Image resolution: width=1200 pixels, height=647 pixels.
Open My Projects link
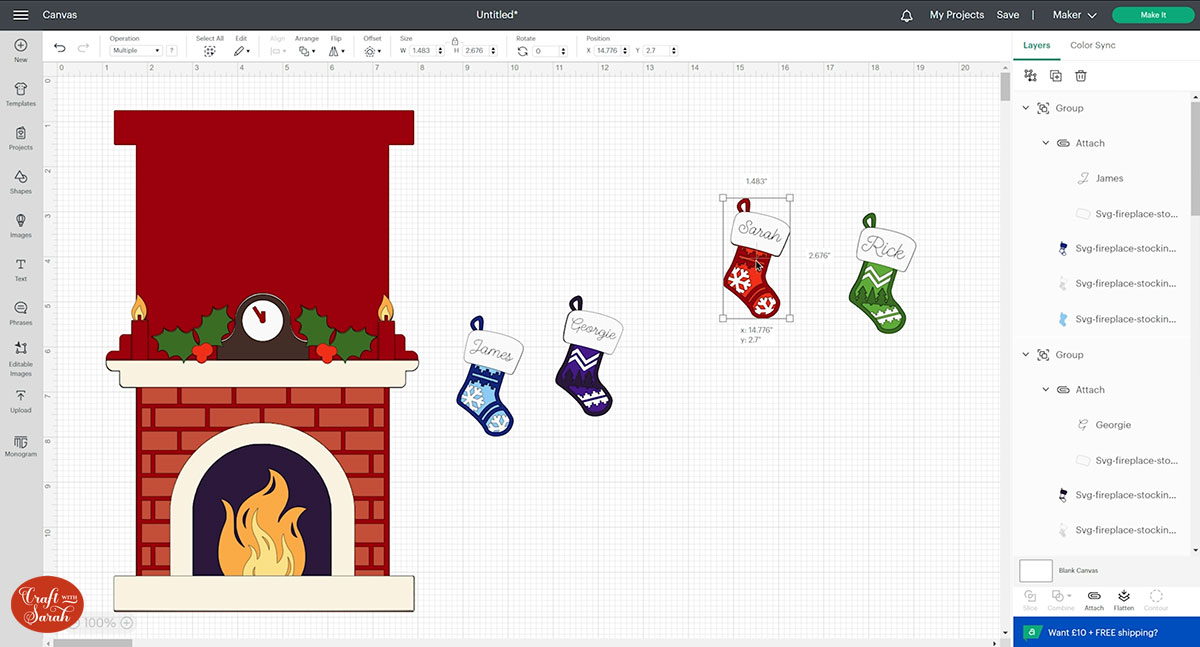pos(957,15)
